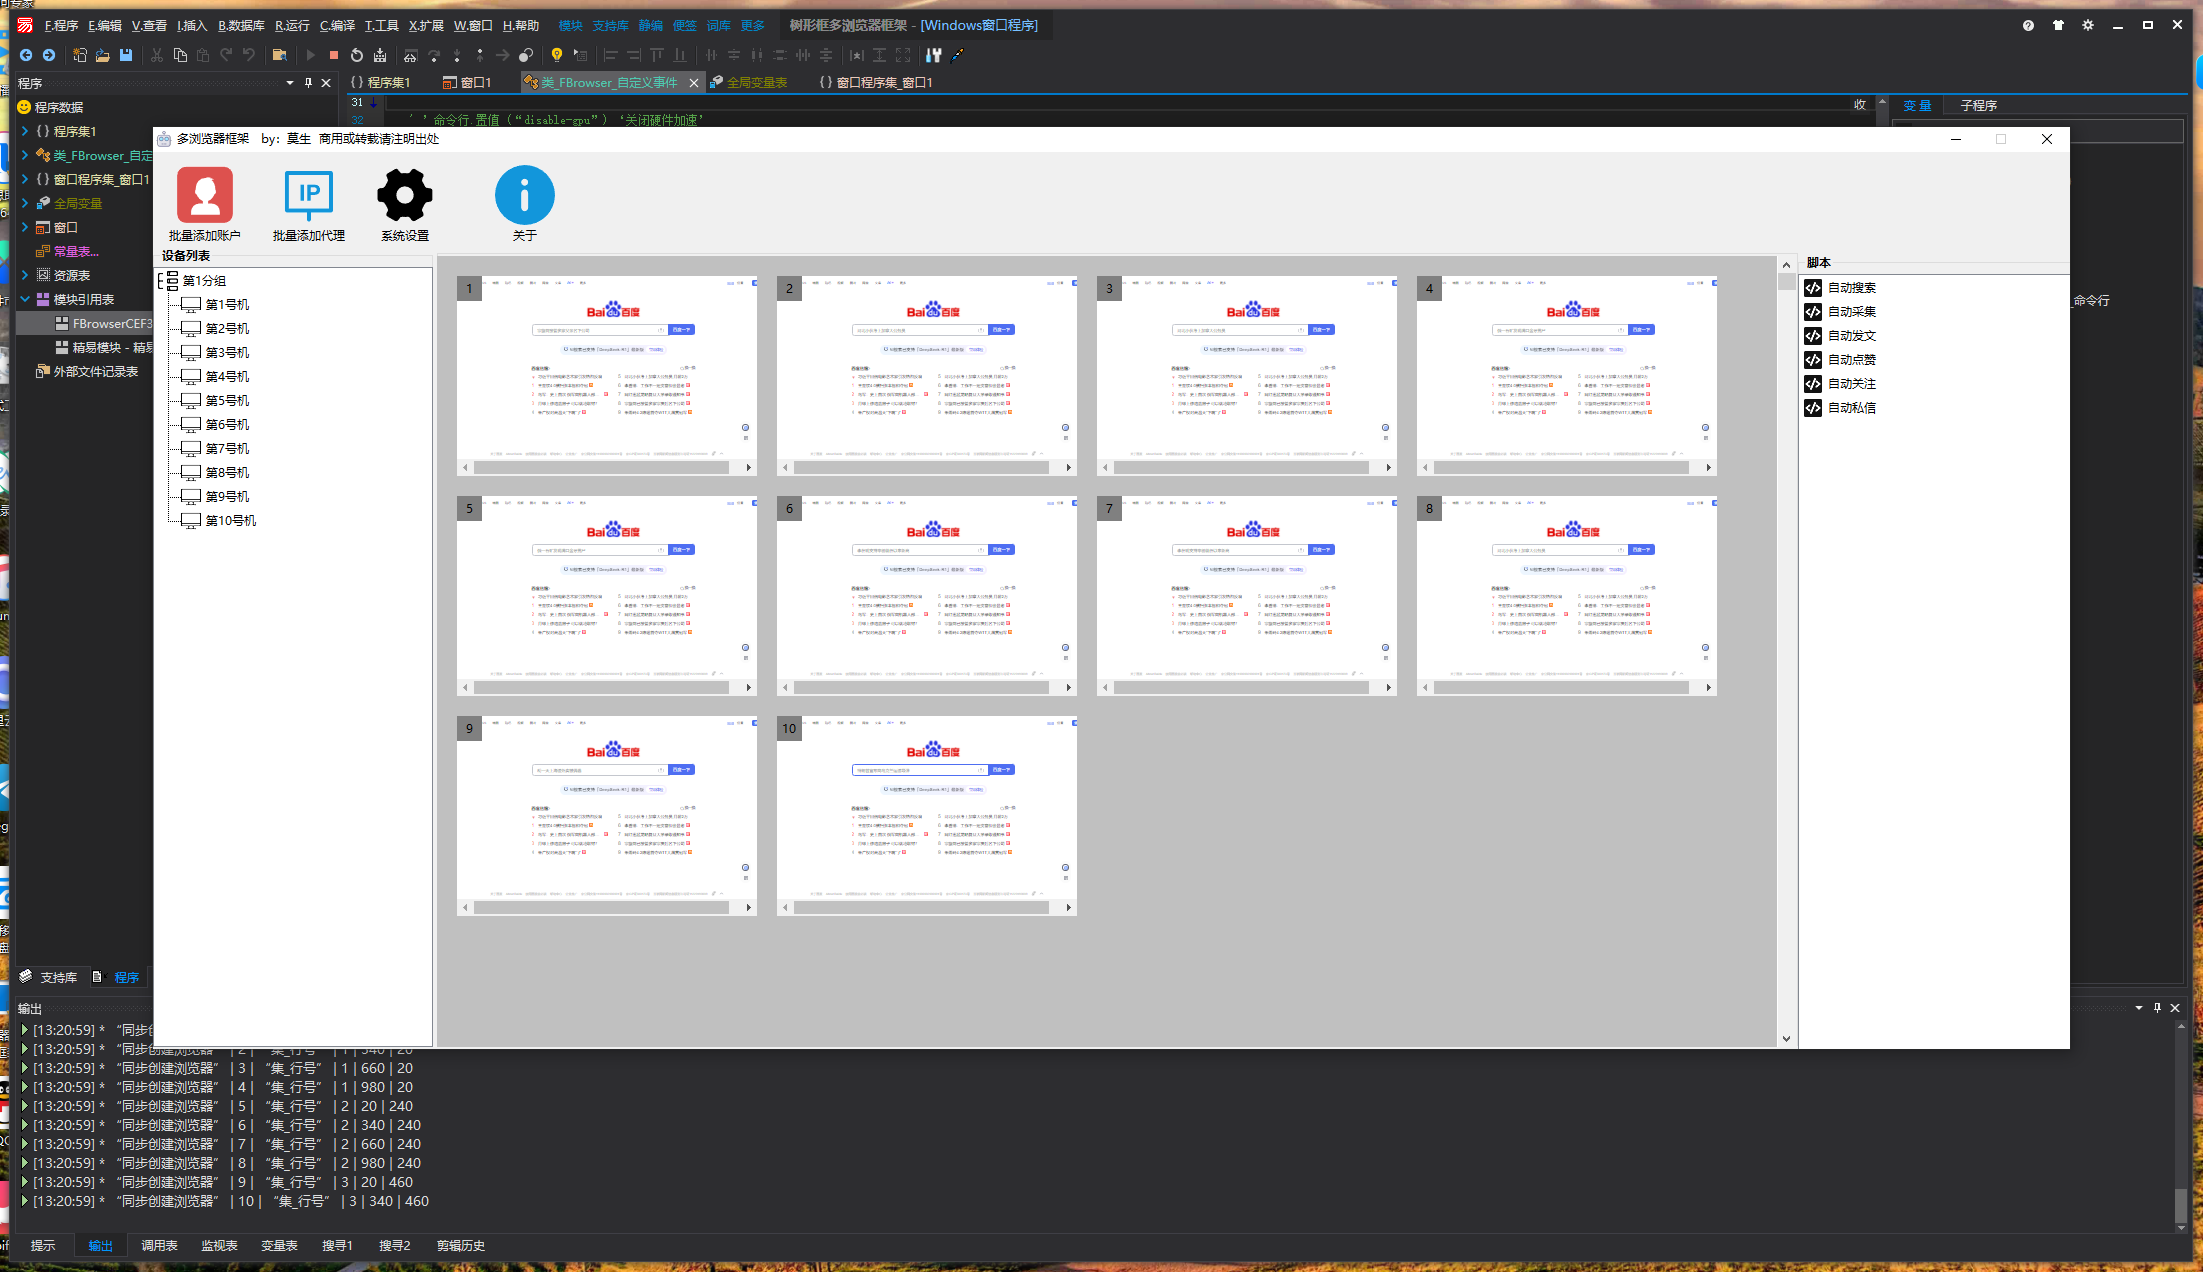Click browser 1's horizontal scrollbar
The image size is (2203, 1272).
click(x=600, y=468)
